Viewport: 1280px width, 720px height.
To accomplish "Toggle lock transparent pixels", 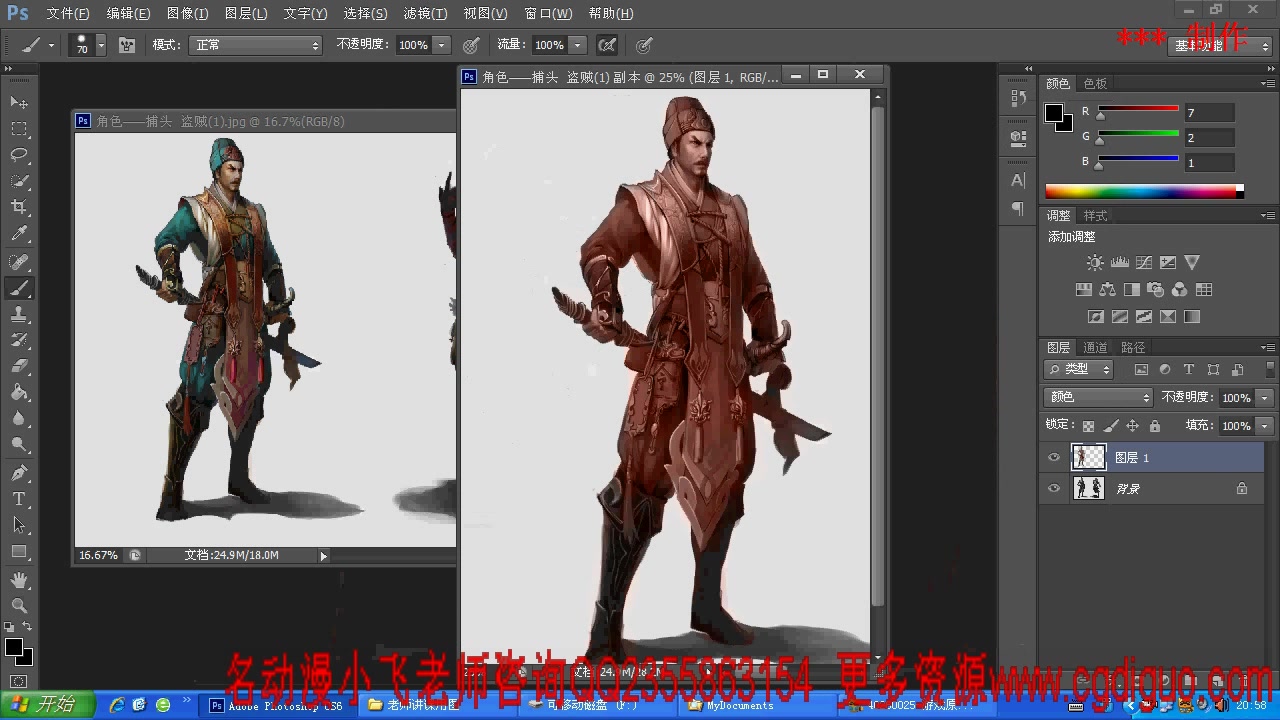I will pos(1088,426).
